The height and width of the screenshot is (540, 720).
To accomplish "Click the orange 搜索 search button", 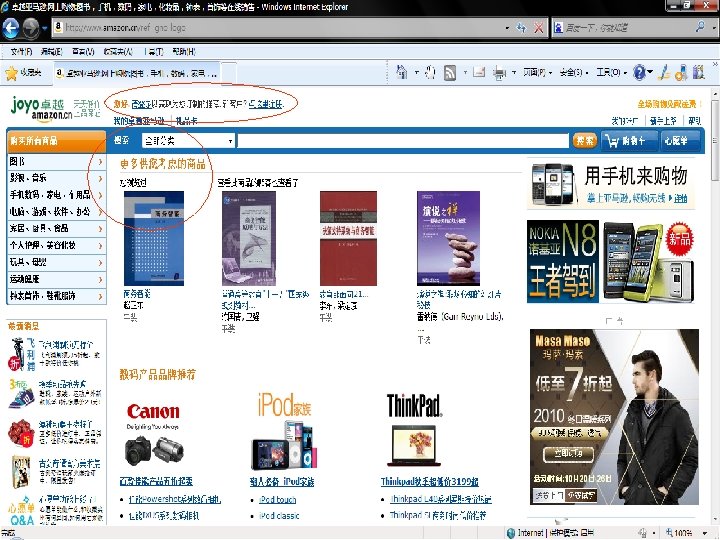I will (585, 140).
